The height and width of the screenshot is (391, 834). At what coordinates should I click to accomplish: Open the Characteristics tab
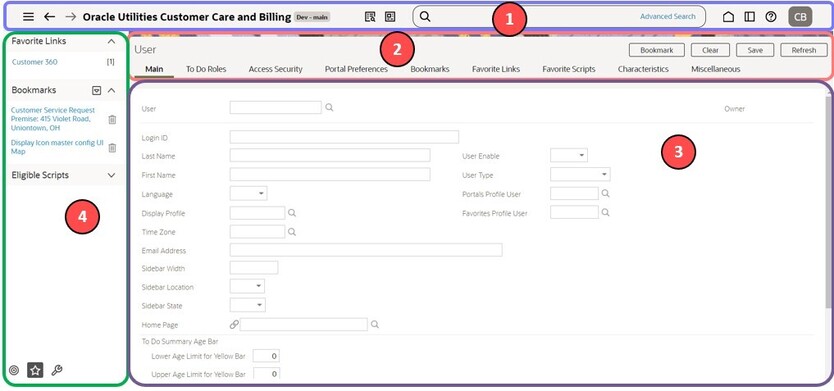(x=643, y=69)
